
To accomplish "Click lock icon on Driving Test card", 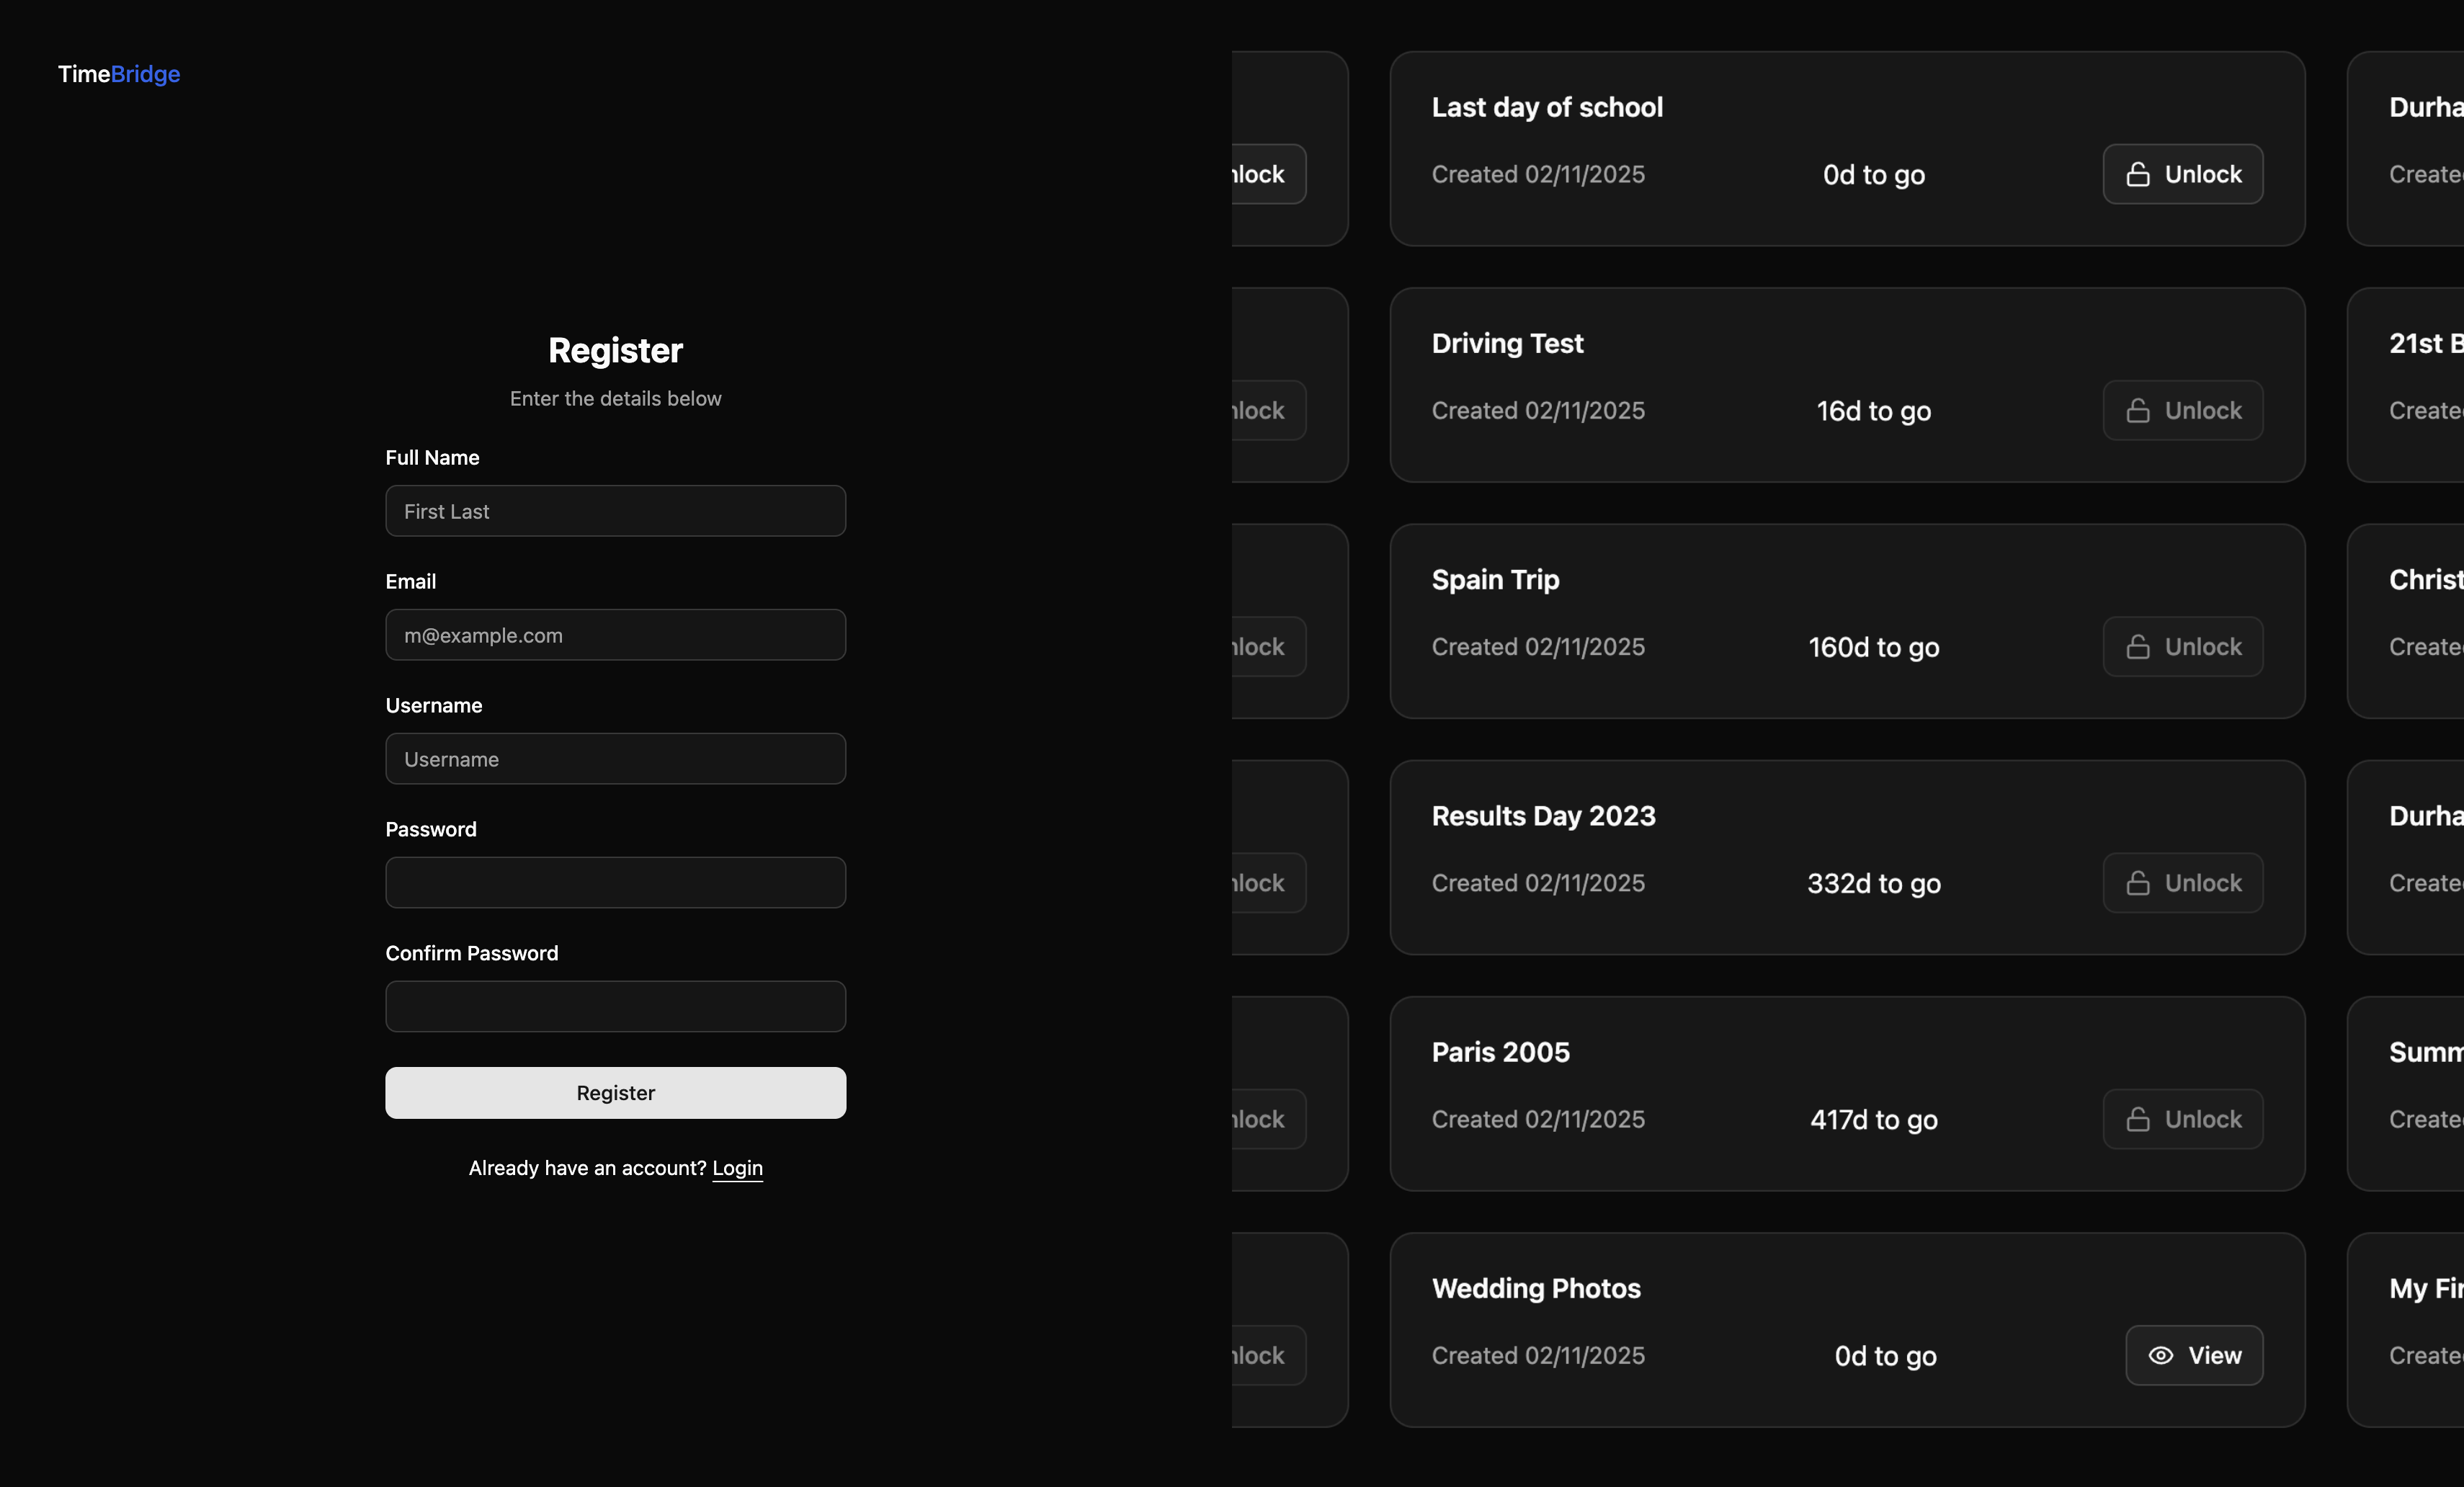I will (2138, 411).
